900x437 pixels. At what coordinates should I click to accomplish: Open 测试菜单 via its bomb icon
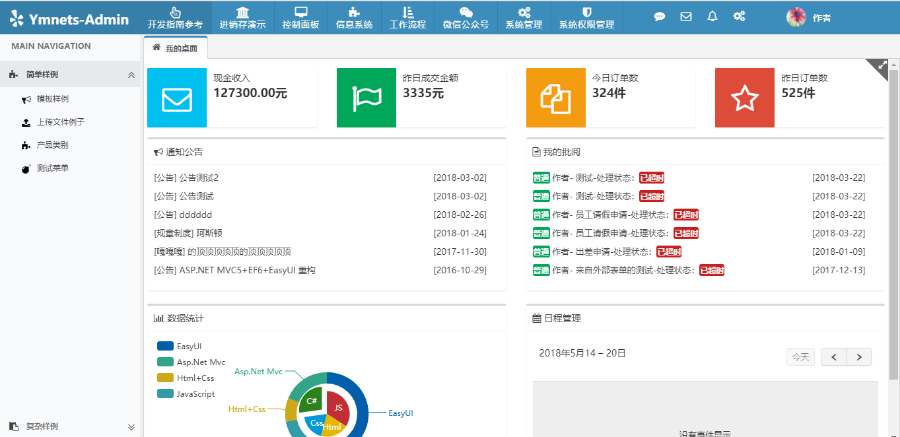[26, 169]
